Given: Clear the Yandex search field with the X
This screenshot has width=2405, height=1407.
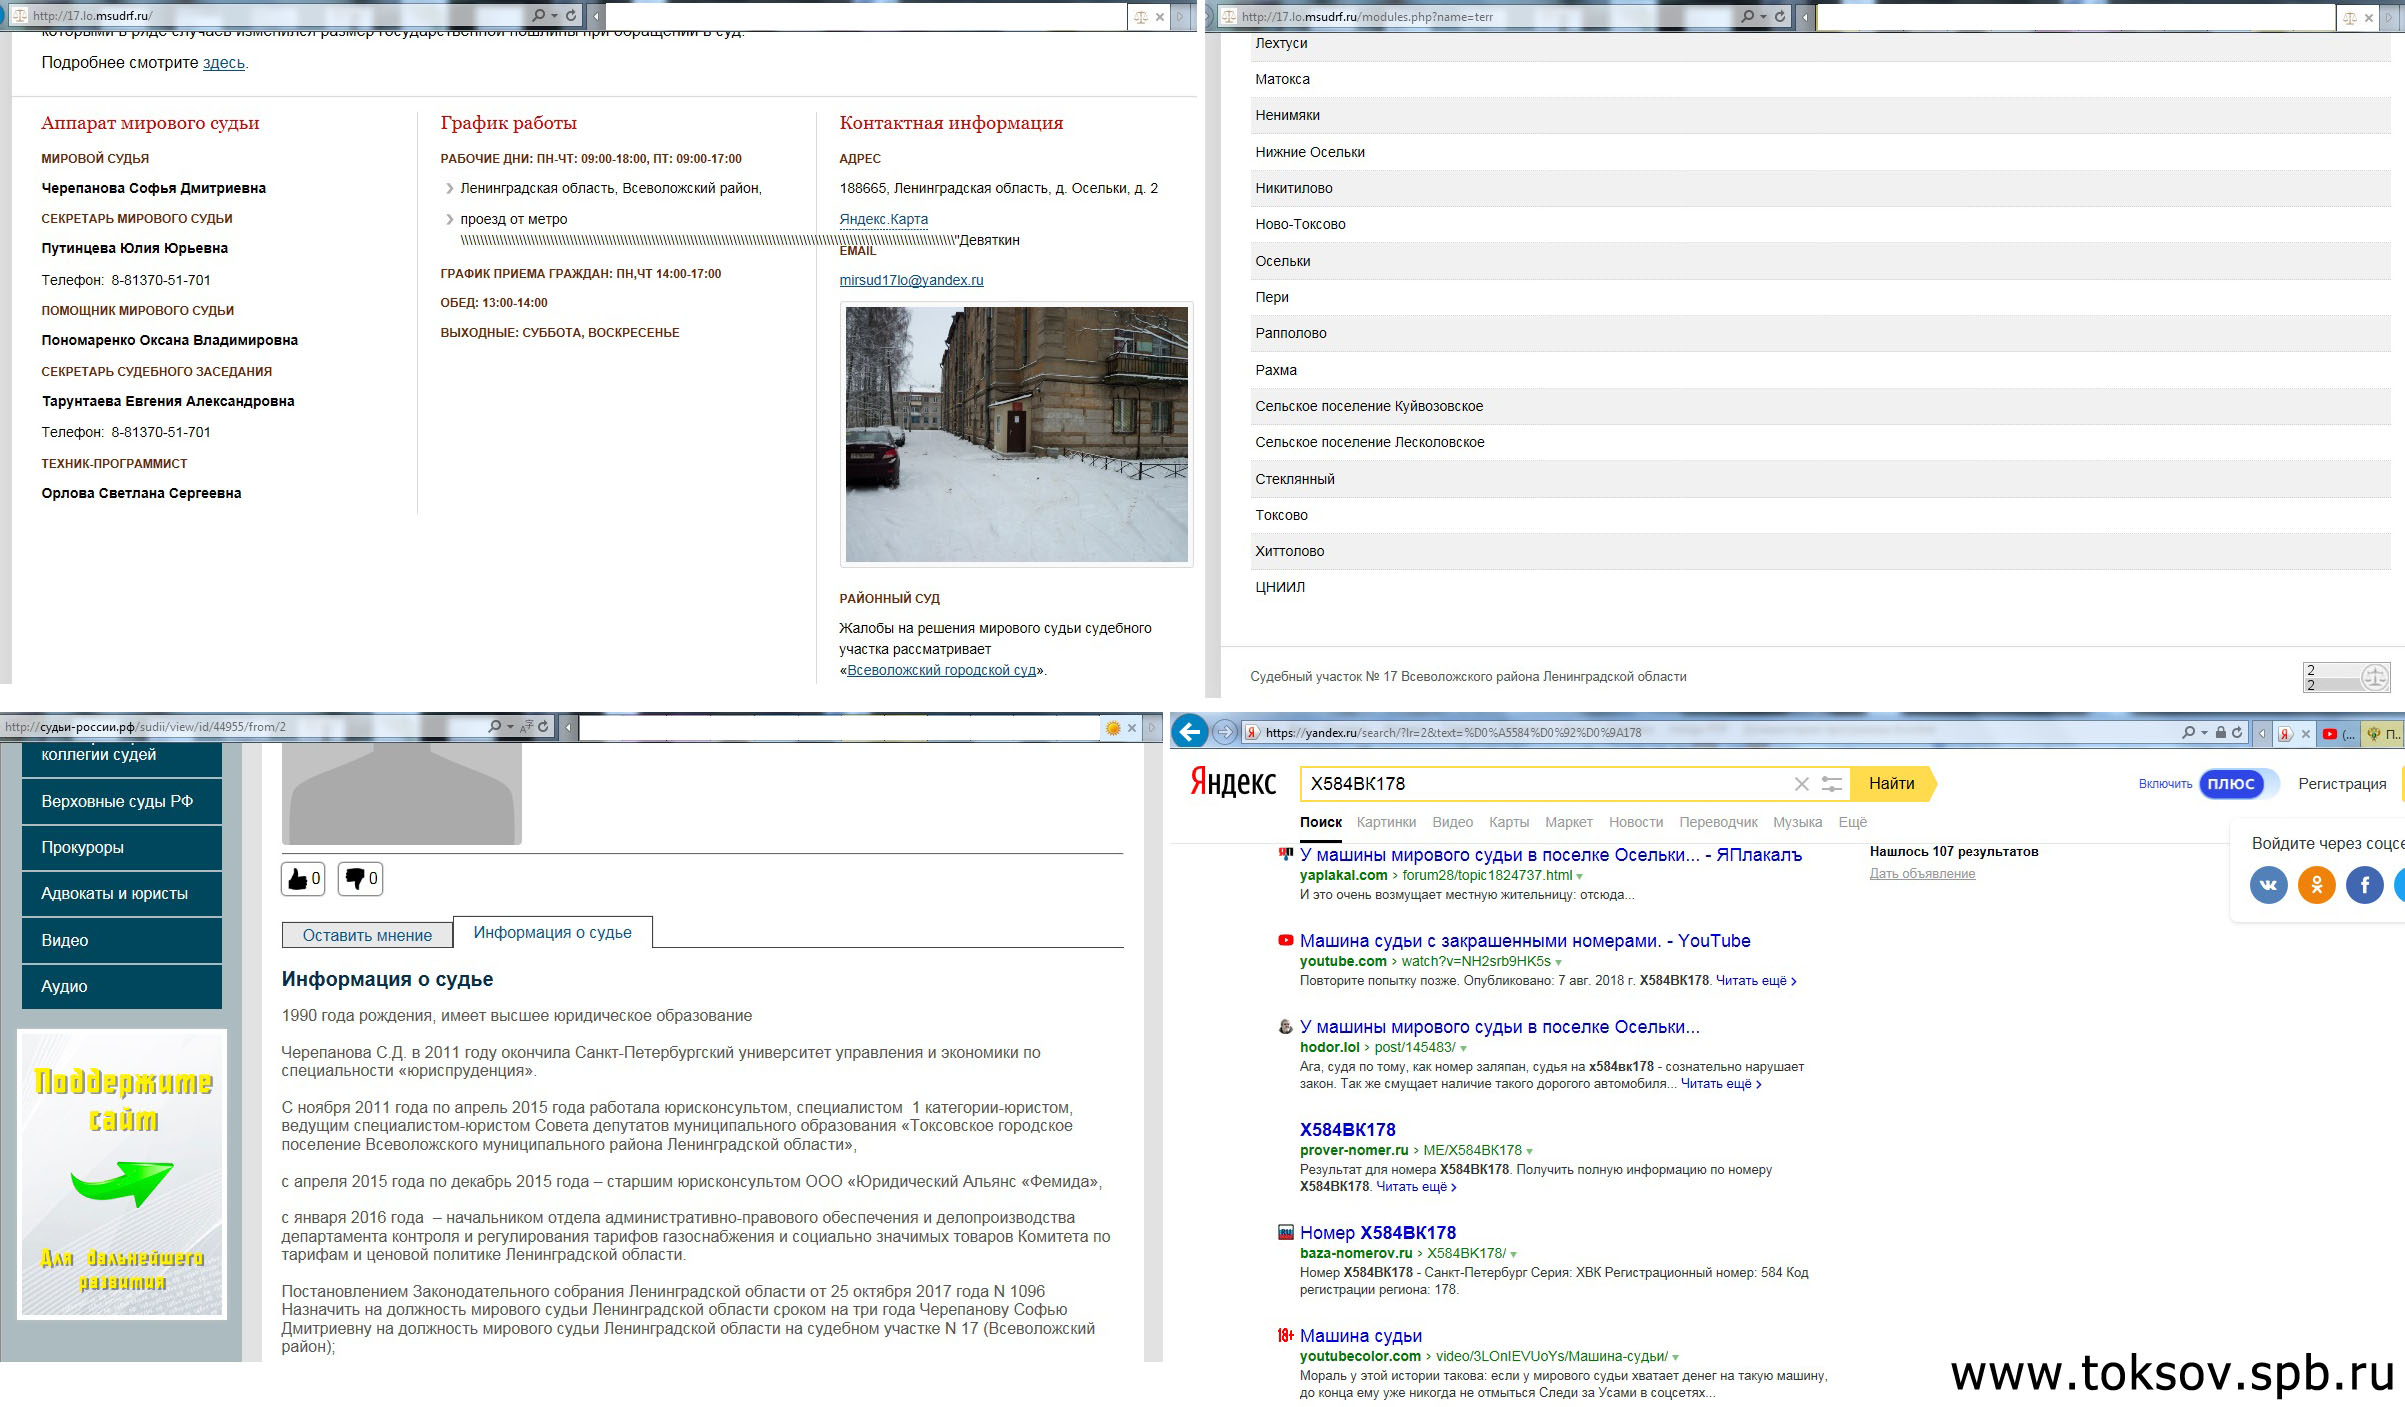Looking at the screenshot, I should [1801, 784].
